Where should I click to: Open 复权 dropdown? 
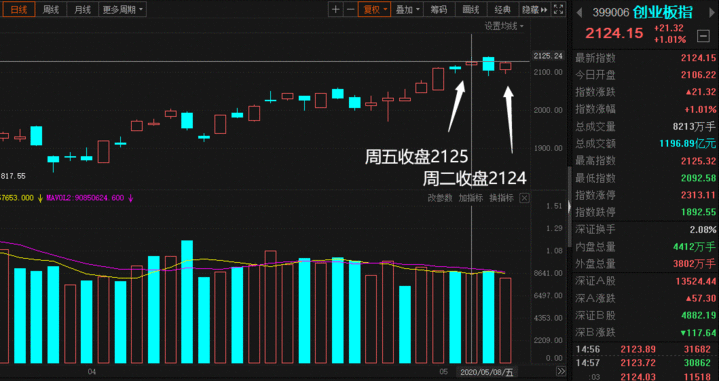(375, 9)
